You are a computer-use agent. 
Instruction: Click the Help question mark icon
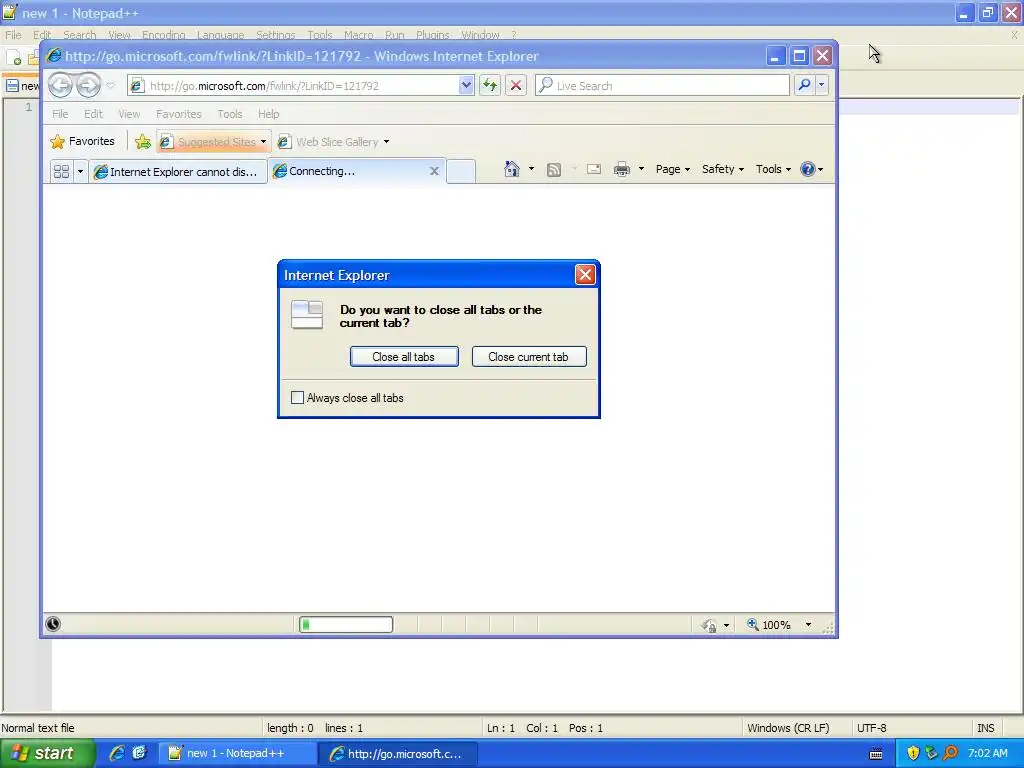click(808, 169)
